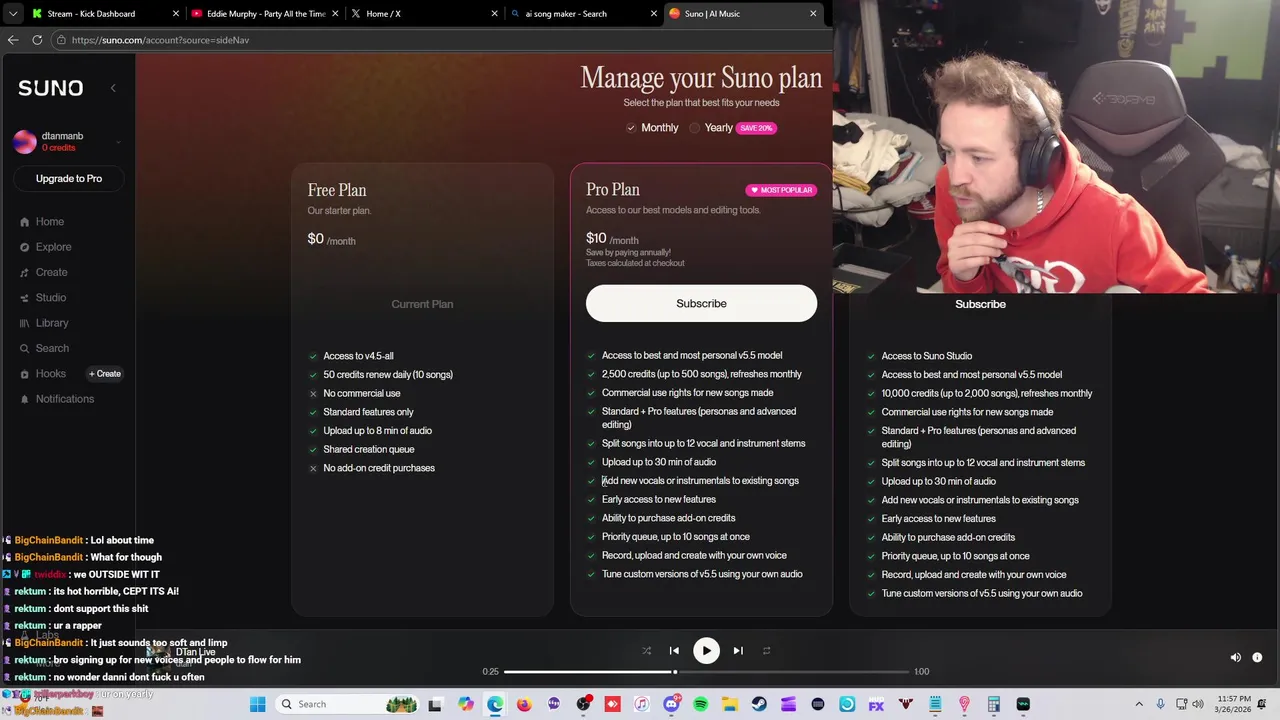This screenshot has height=720, width=1280.
Task: Open the browser tab list dropdown
Action: pos(12,14)
